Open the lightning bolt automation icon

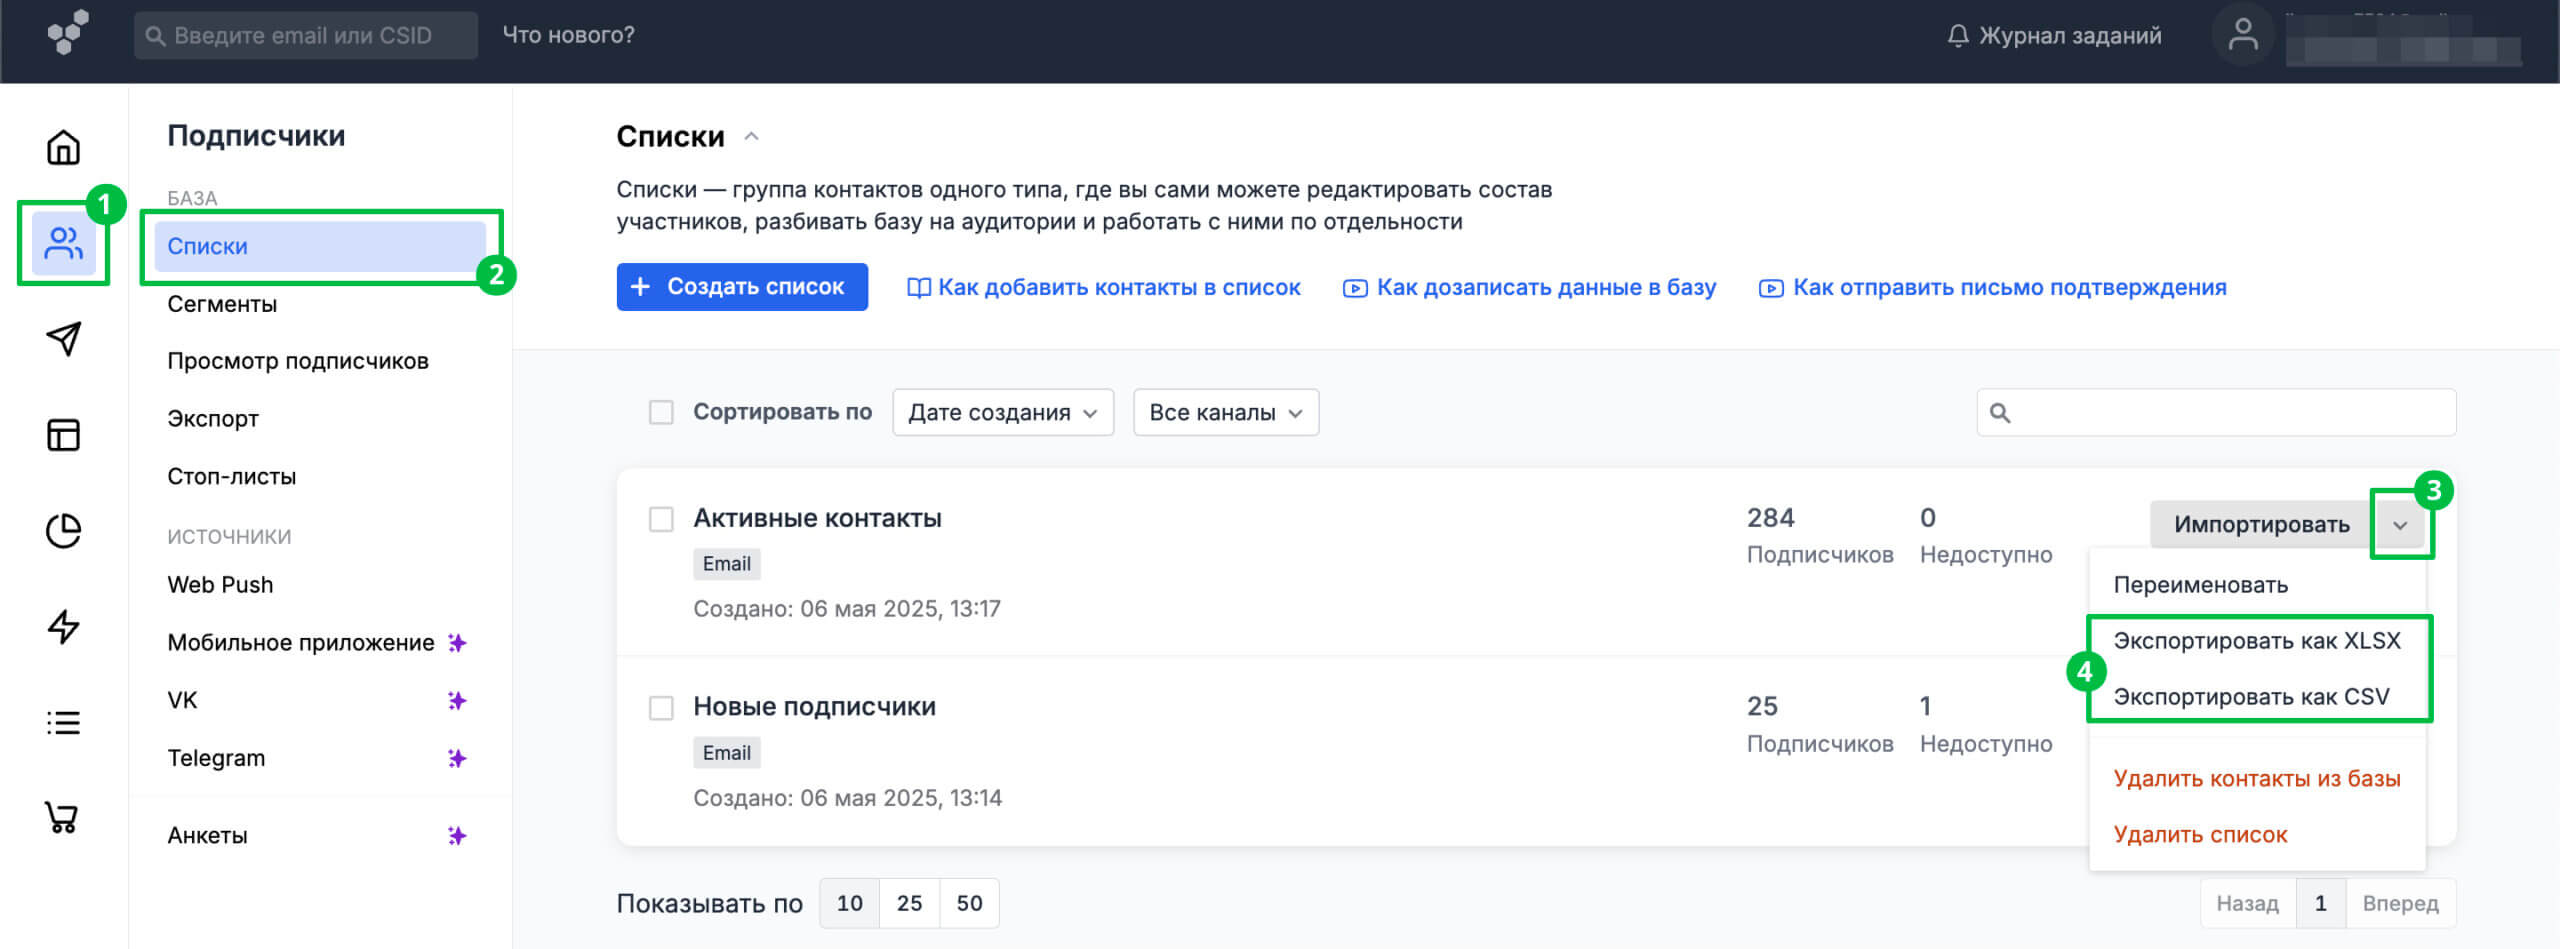[64, 627]
